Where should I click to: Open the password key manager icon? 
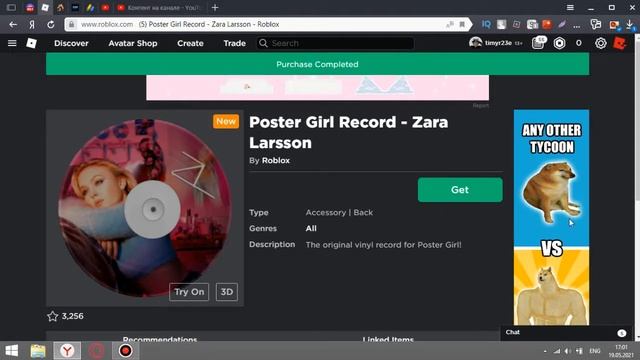(596, 24)
